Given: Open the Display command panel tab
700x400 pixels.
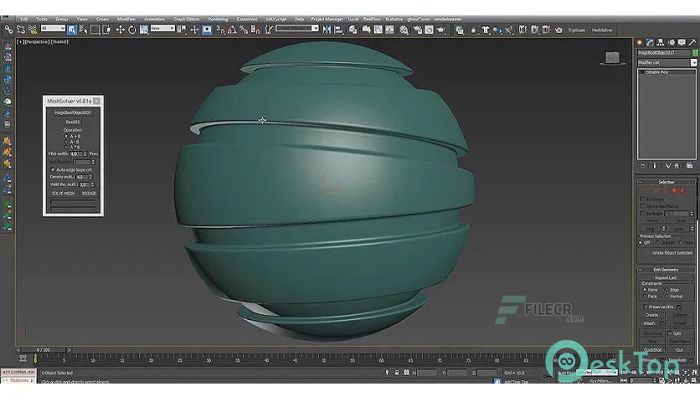Looking at the screenshot, I should click(x=682, y=42).
